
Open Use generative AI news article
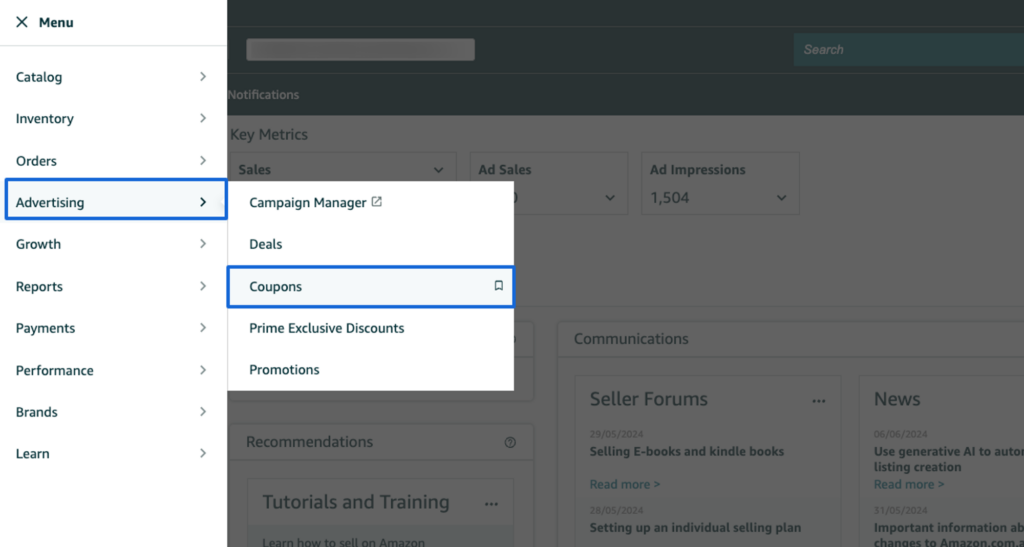point(949,459)
